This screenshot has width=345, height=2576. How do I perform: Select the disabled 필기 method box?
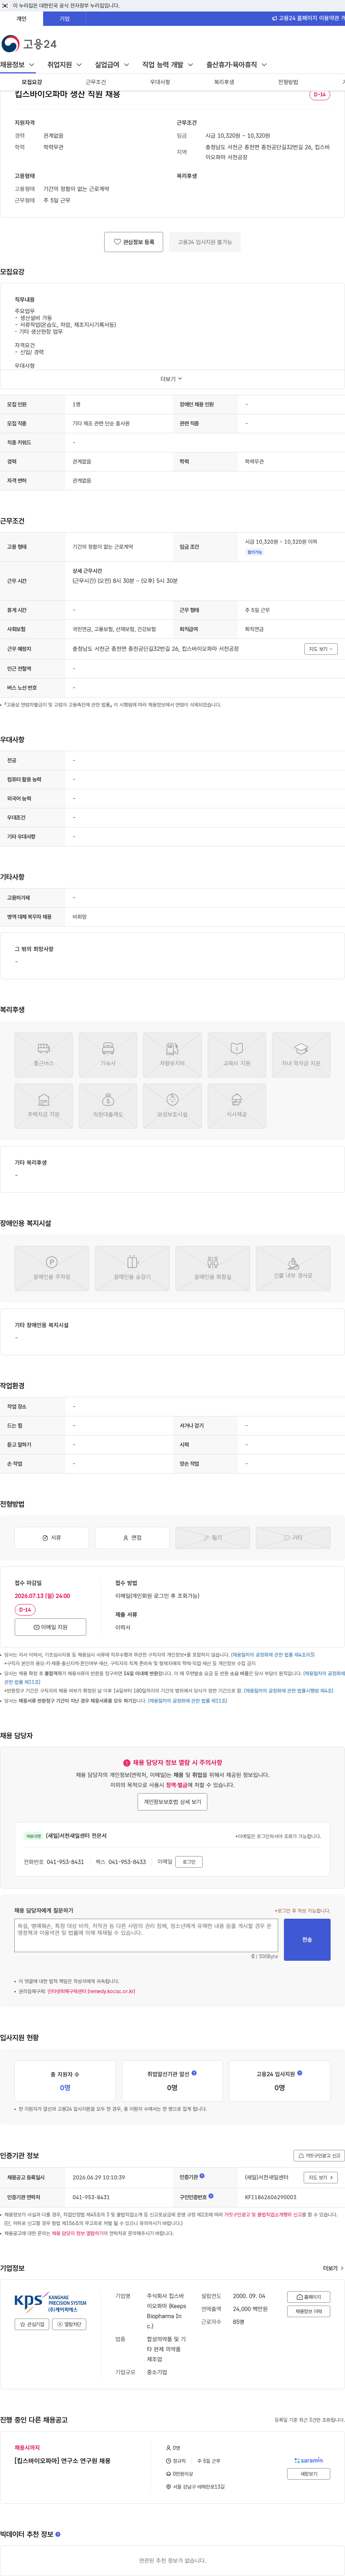213,1538
